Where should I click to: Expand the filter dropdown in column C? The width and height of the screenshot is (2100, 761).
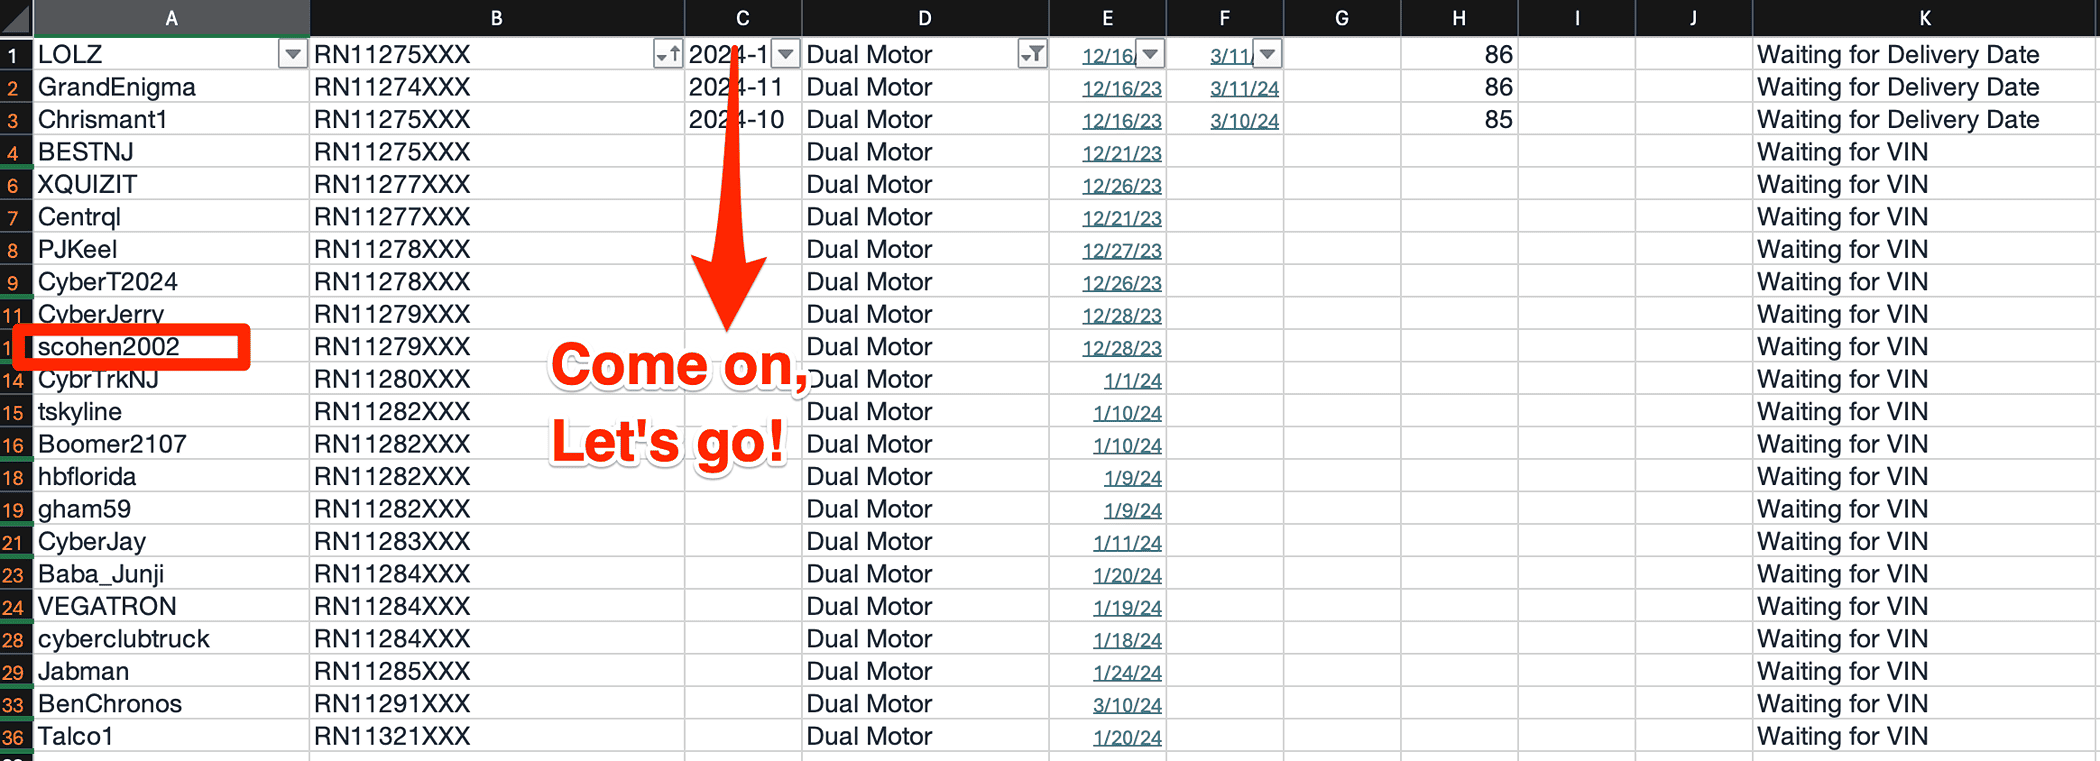(x=786, y=54)
